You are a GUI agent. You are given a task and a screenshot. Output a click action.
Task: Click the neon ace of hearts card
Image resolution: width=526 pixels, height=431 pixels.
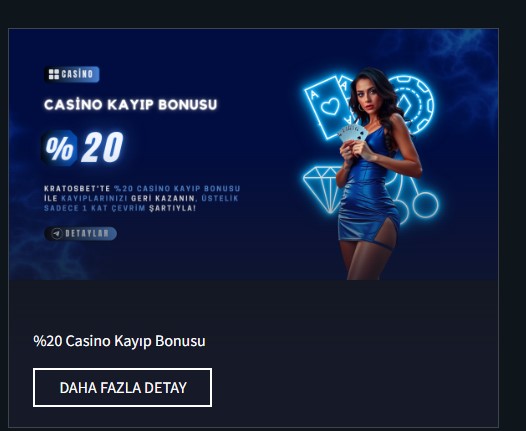coord(324,107)
